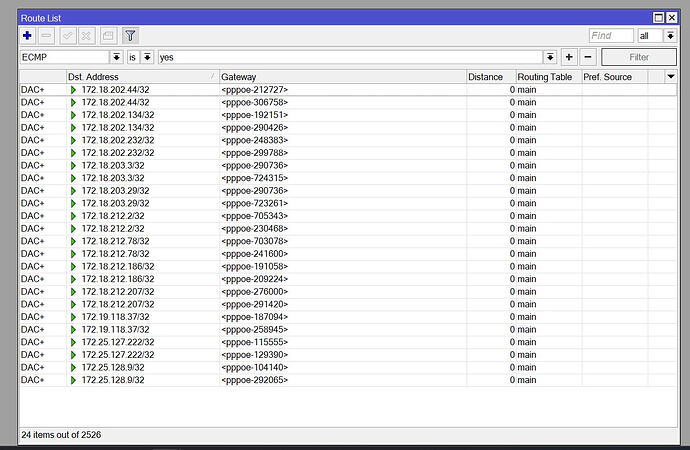
Task: Sort by Routing Table column header
Action: pyautogui.click(x=549, y=77)
